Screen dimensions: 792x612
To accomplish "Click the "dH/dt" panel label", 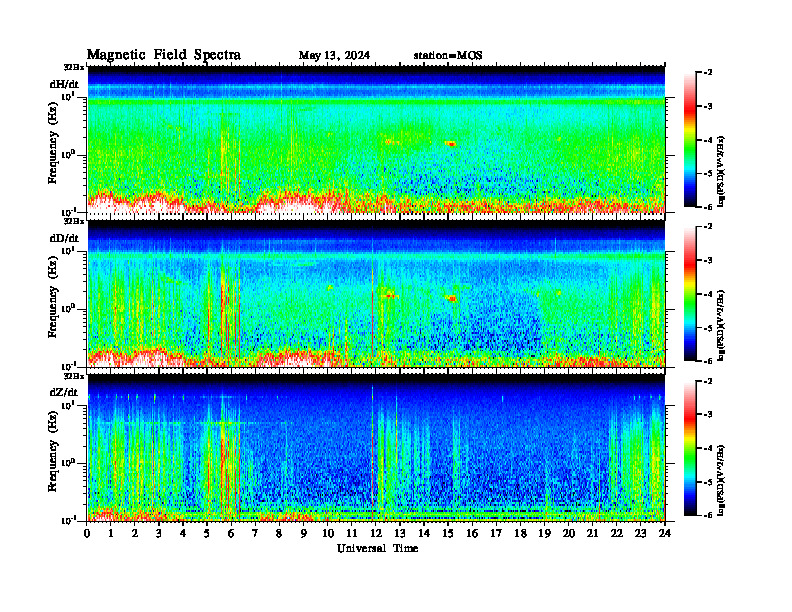I will pos(64,84).
